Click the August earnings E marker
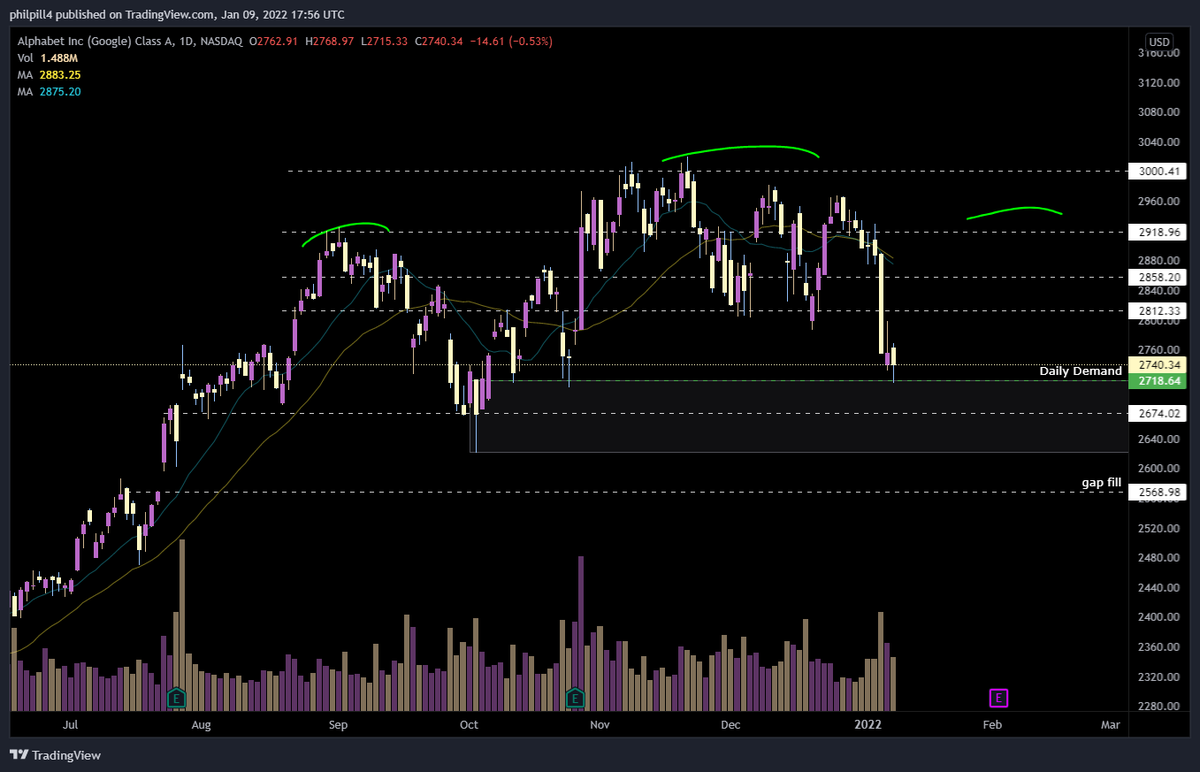1200x772 pixels. click(x=178, y=697)
